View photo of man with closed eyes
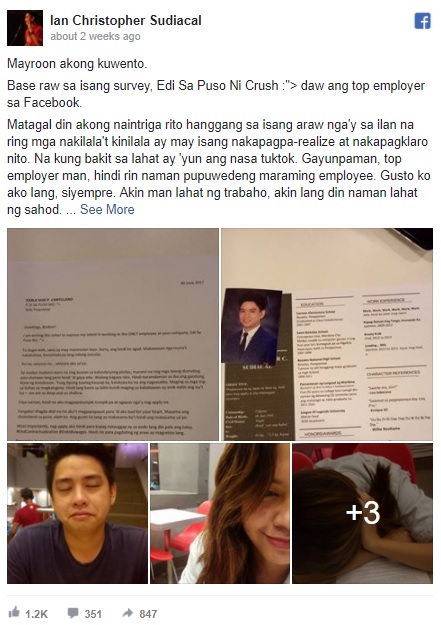441x625 pixels. click(x=77, y=513)
